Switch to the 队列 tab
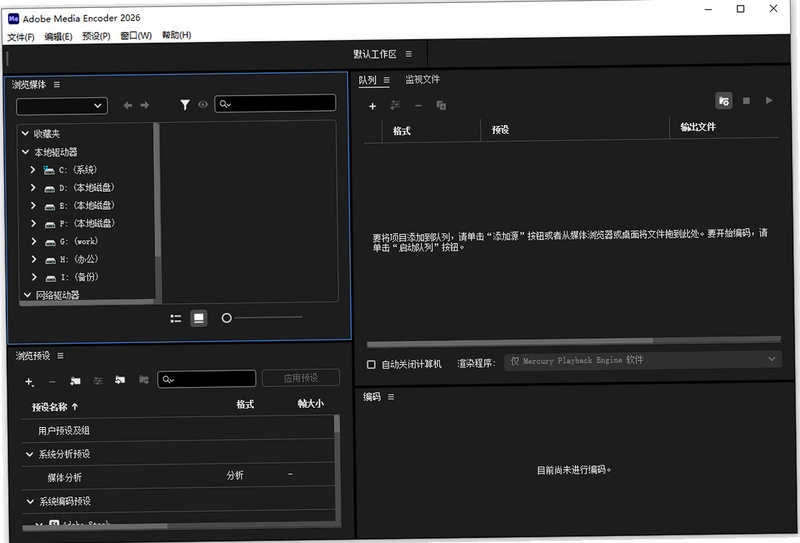800x543 pixels. point(367,80)
